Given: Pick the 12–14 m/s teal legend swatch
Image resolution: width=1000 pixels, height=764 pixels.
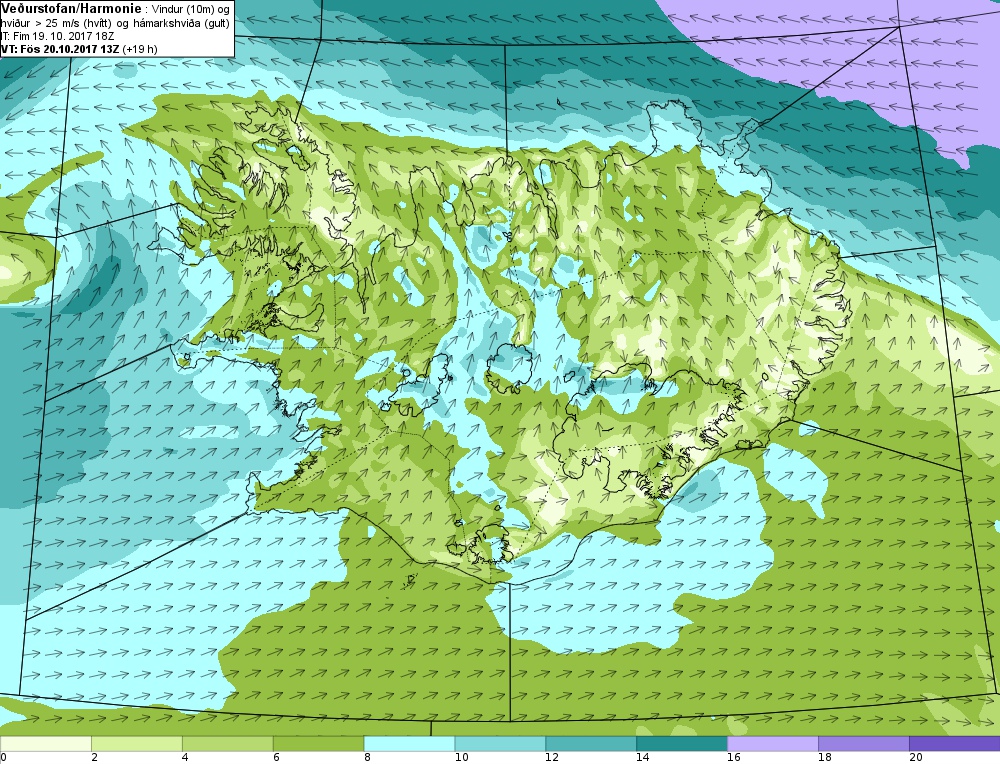Looking at the screenshot, I should [x=591, y=744].
